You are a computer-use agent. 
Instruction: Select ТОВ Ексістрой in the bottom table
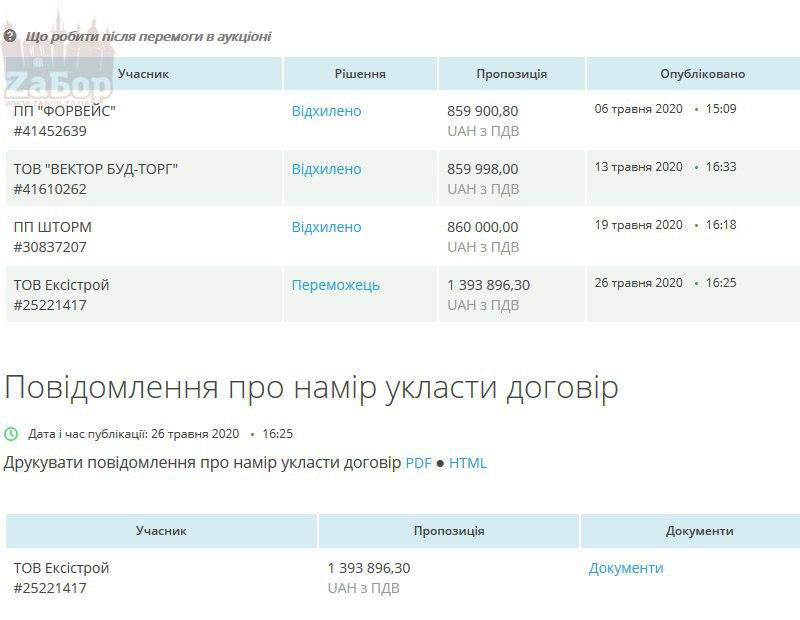(61, 568)
